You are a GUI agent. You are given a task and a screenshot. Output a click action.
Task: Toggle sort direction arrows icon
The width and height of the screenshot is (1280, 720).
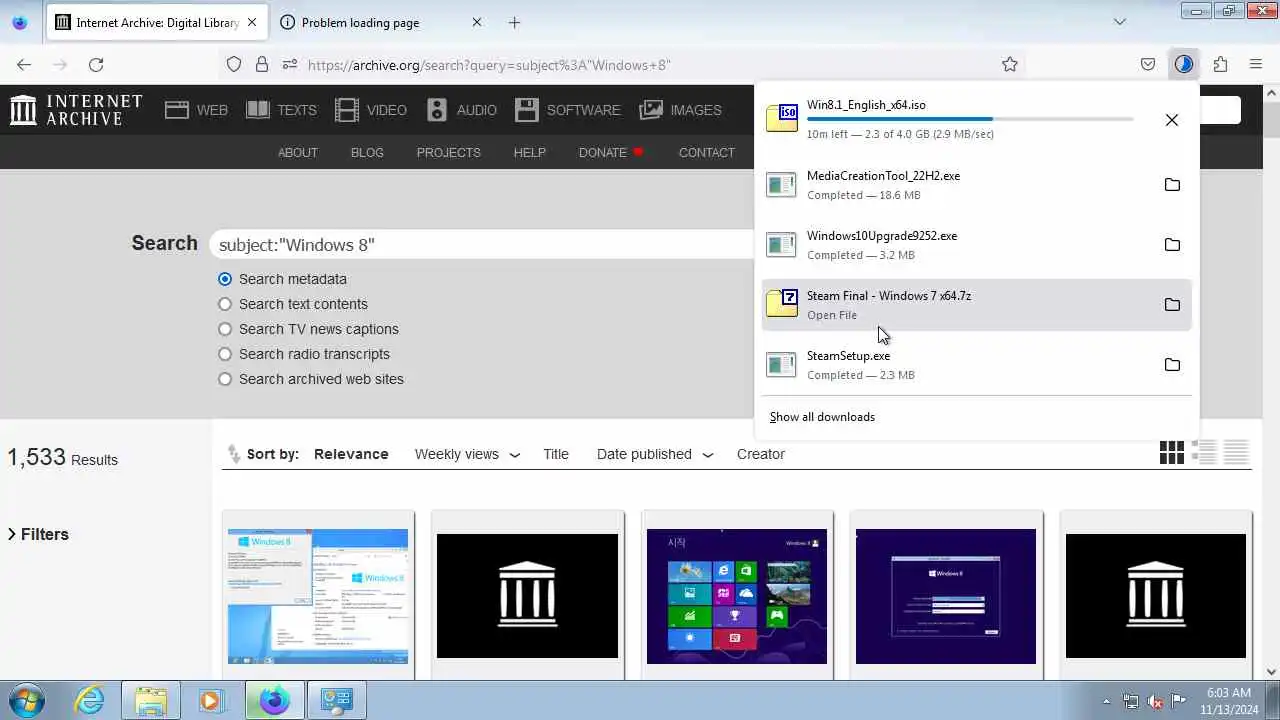(x=234, y=454)
